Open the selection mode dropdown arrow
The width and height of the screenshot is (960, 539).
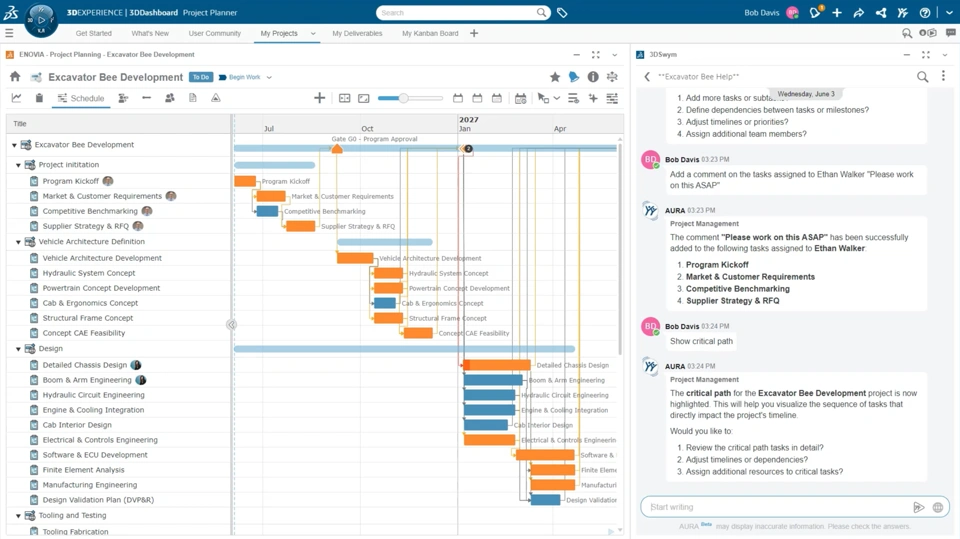click(x=557, y=98)
